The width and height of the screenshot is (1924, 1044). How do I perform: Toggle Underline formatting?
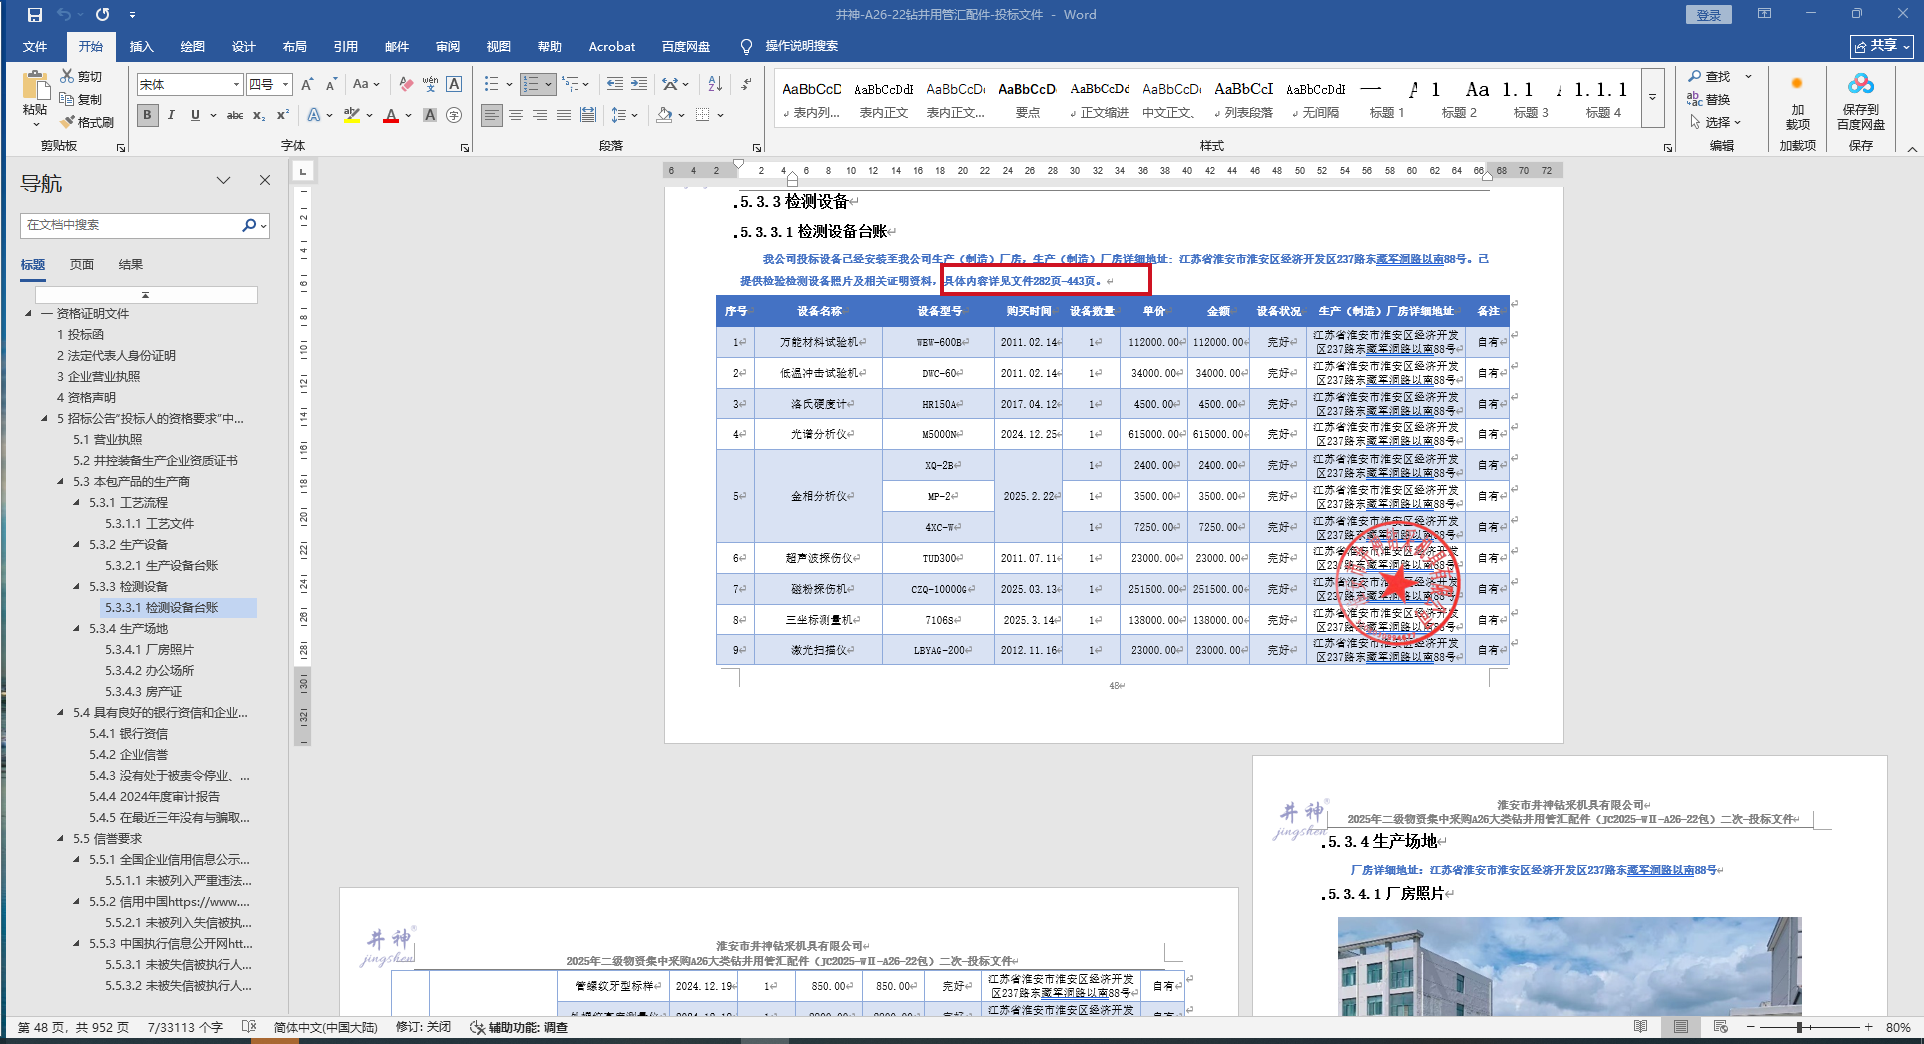coord(195,116)
